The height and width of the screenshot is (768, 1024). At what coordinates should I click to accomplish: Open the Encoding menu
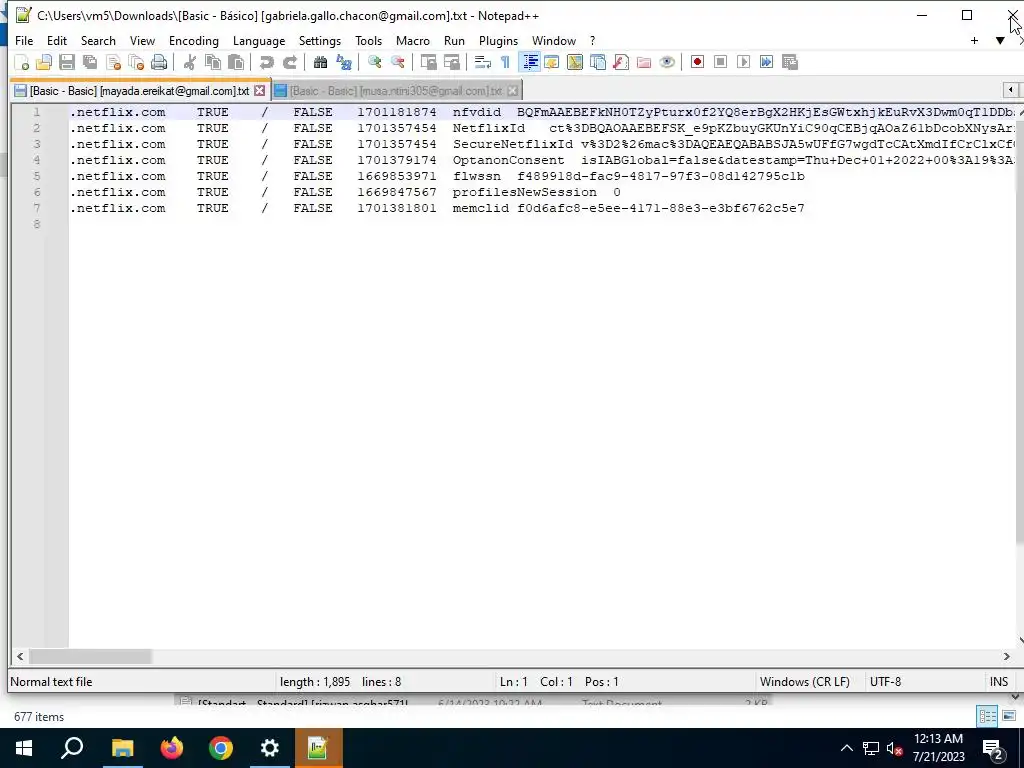(194, 40)
